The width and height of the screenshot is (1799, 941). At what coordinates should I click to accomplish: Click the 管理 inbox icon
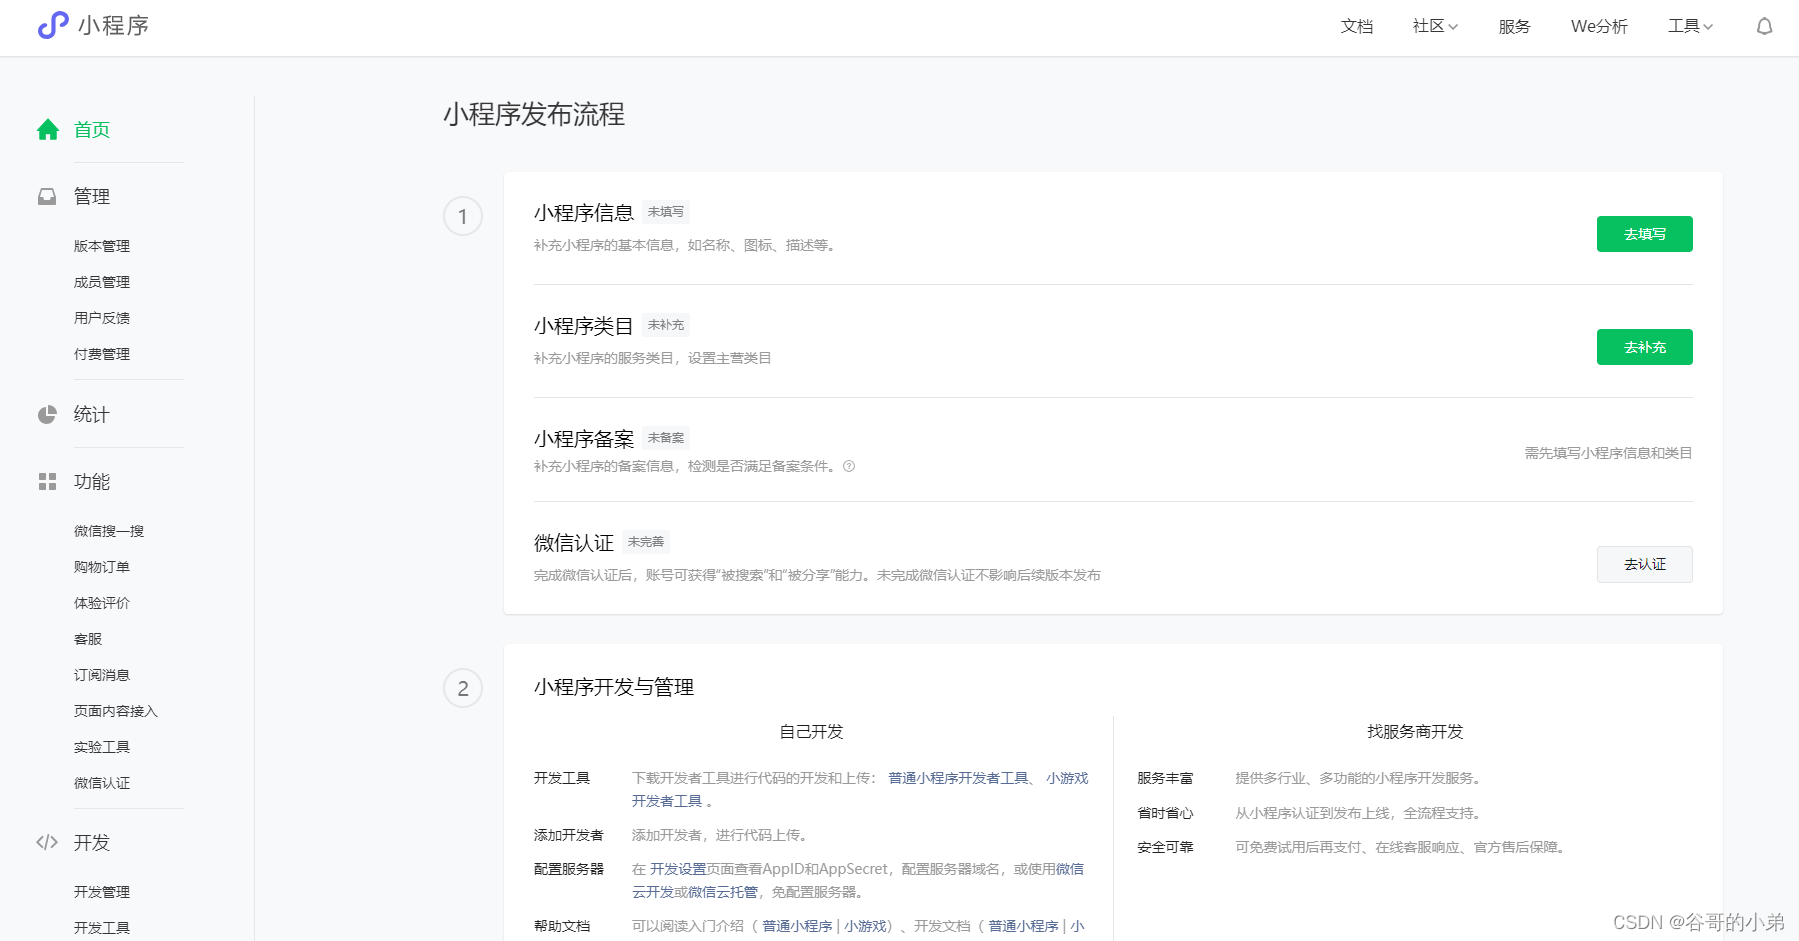(47, 196)
